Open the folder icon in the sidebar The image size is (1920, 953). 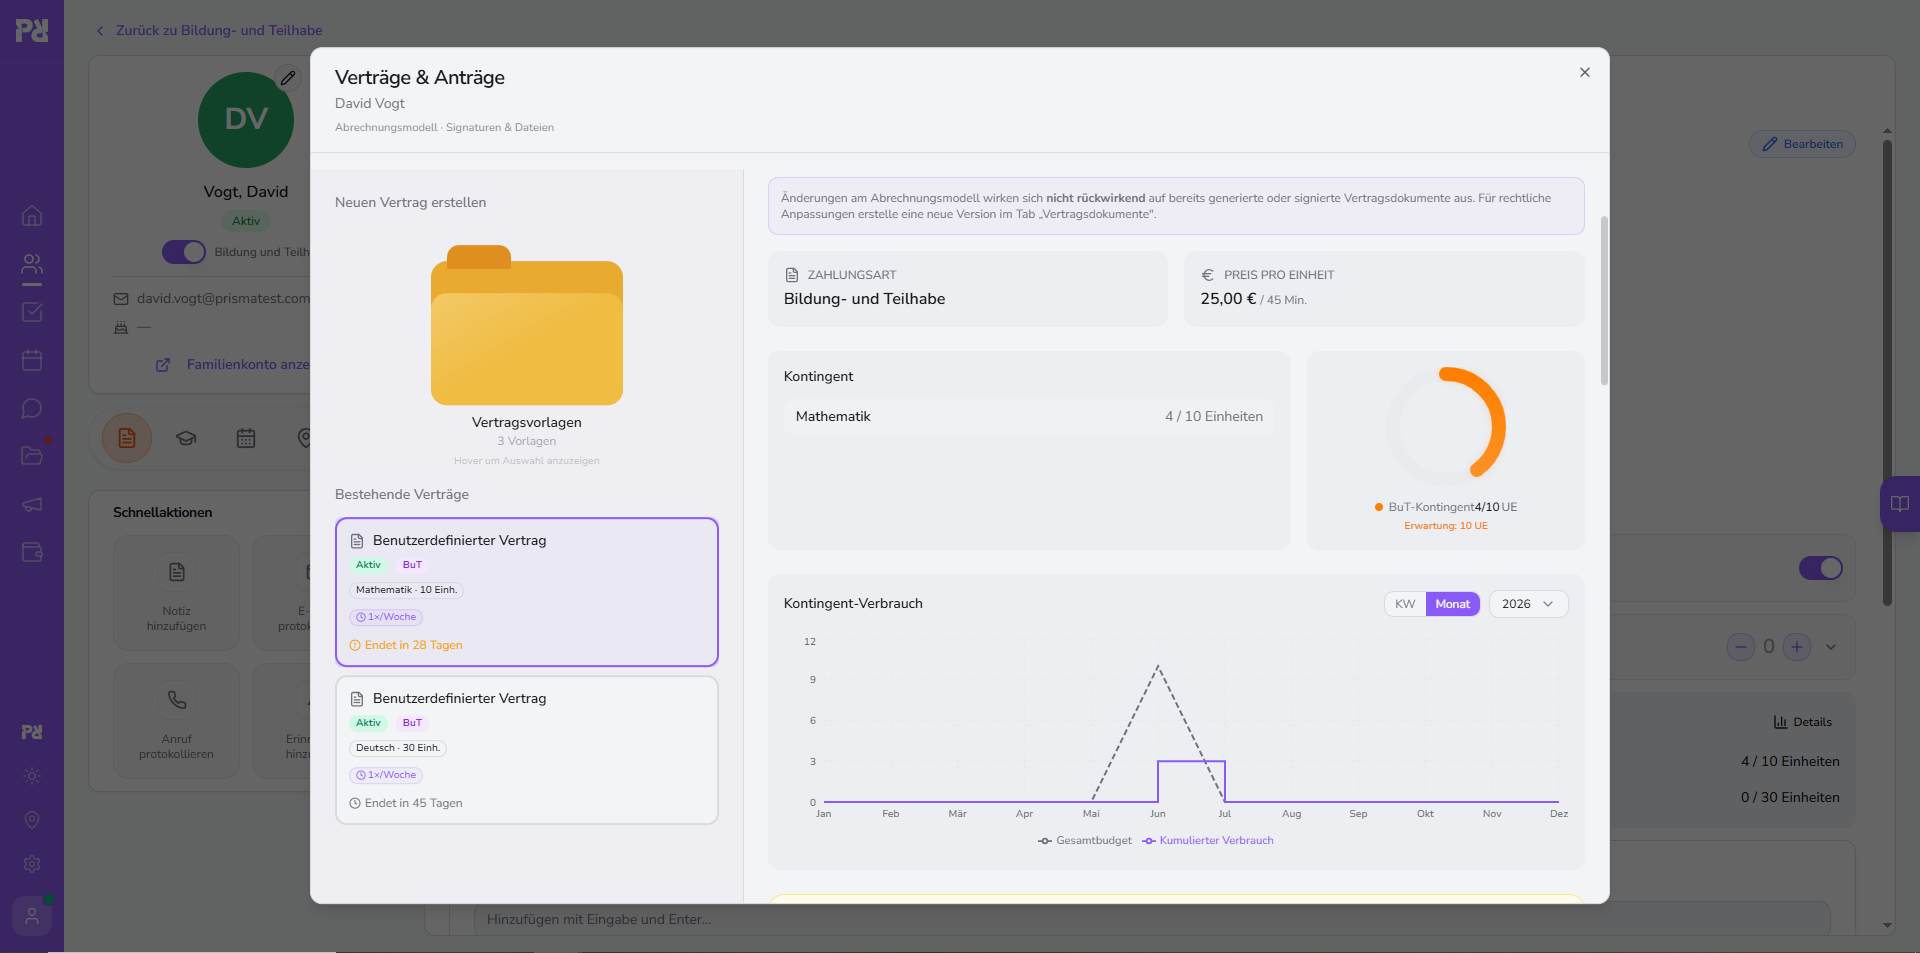32,456
